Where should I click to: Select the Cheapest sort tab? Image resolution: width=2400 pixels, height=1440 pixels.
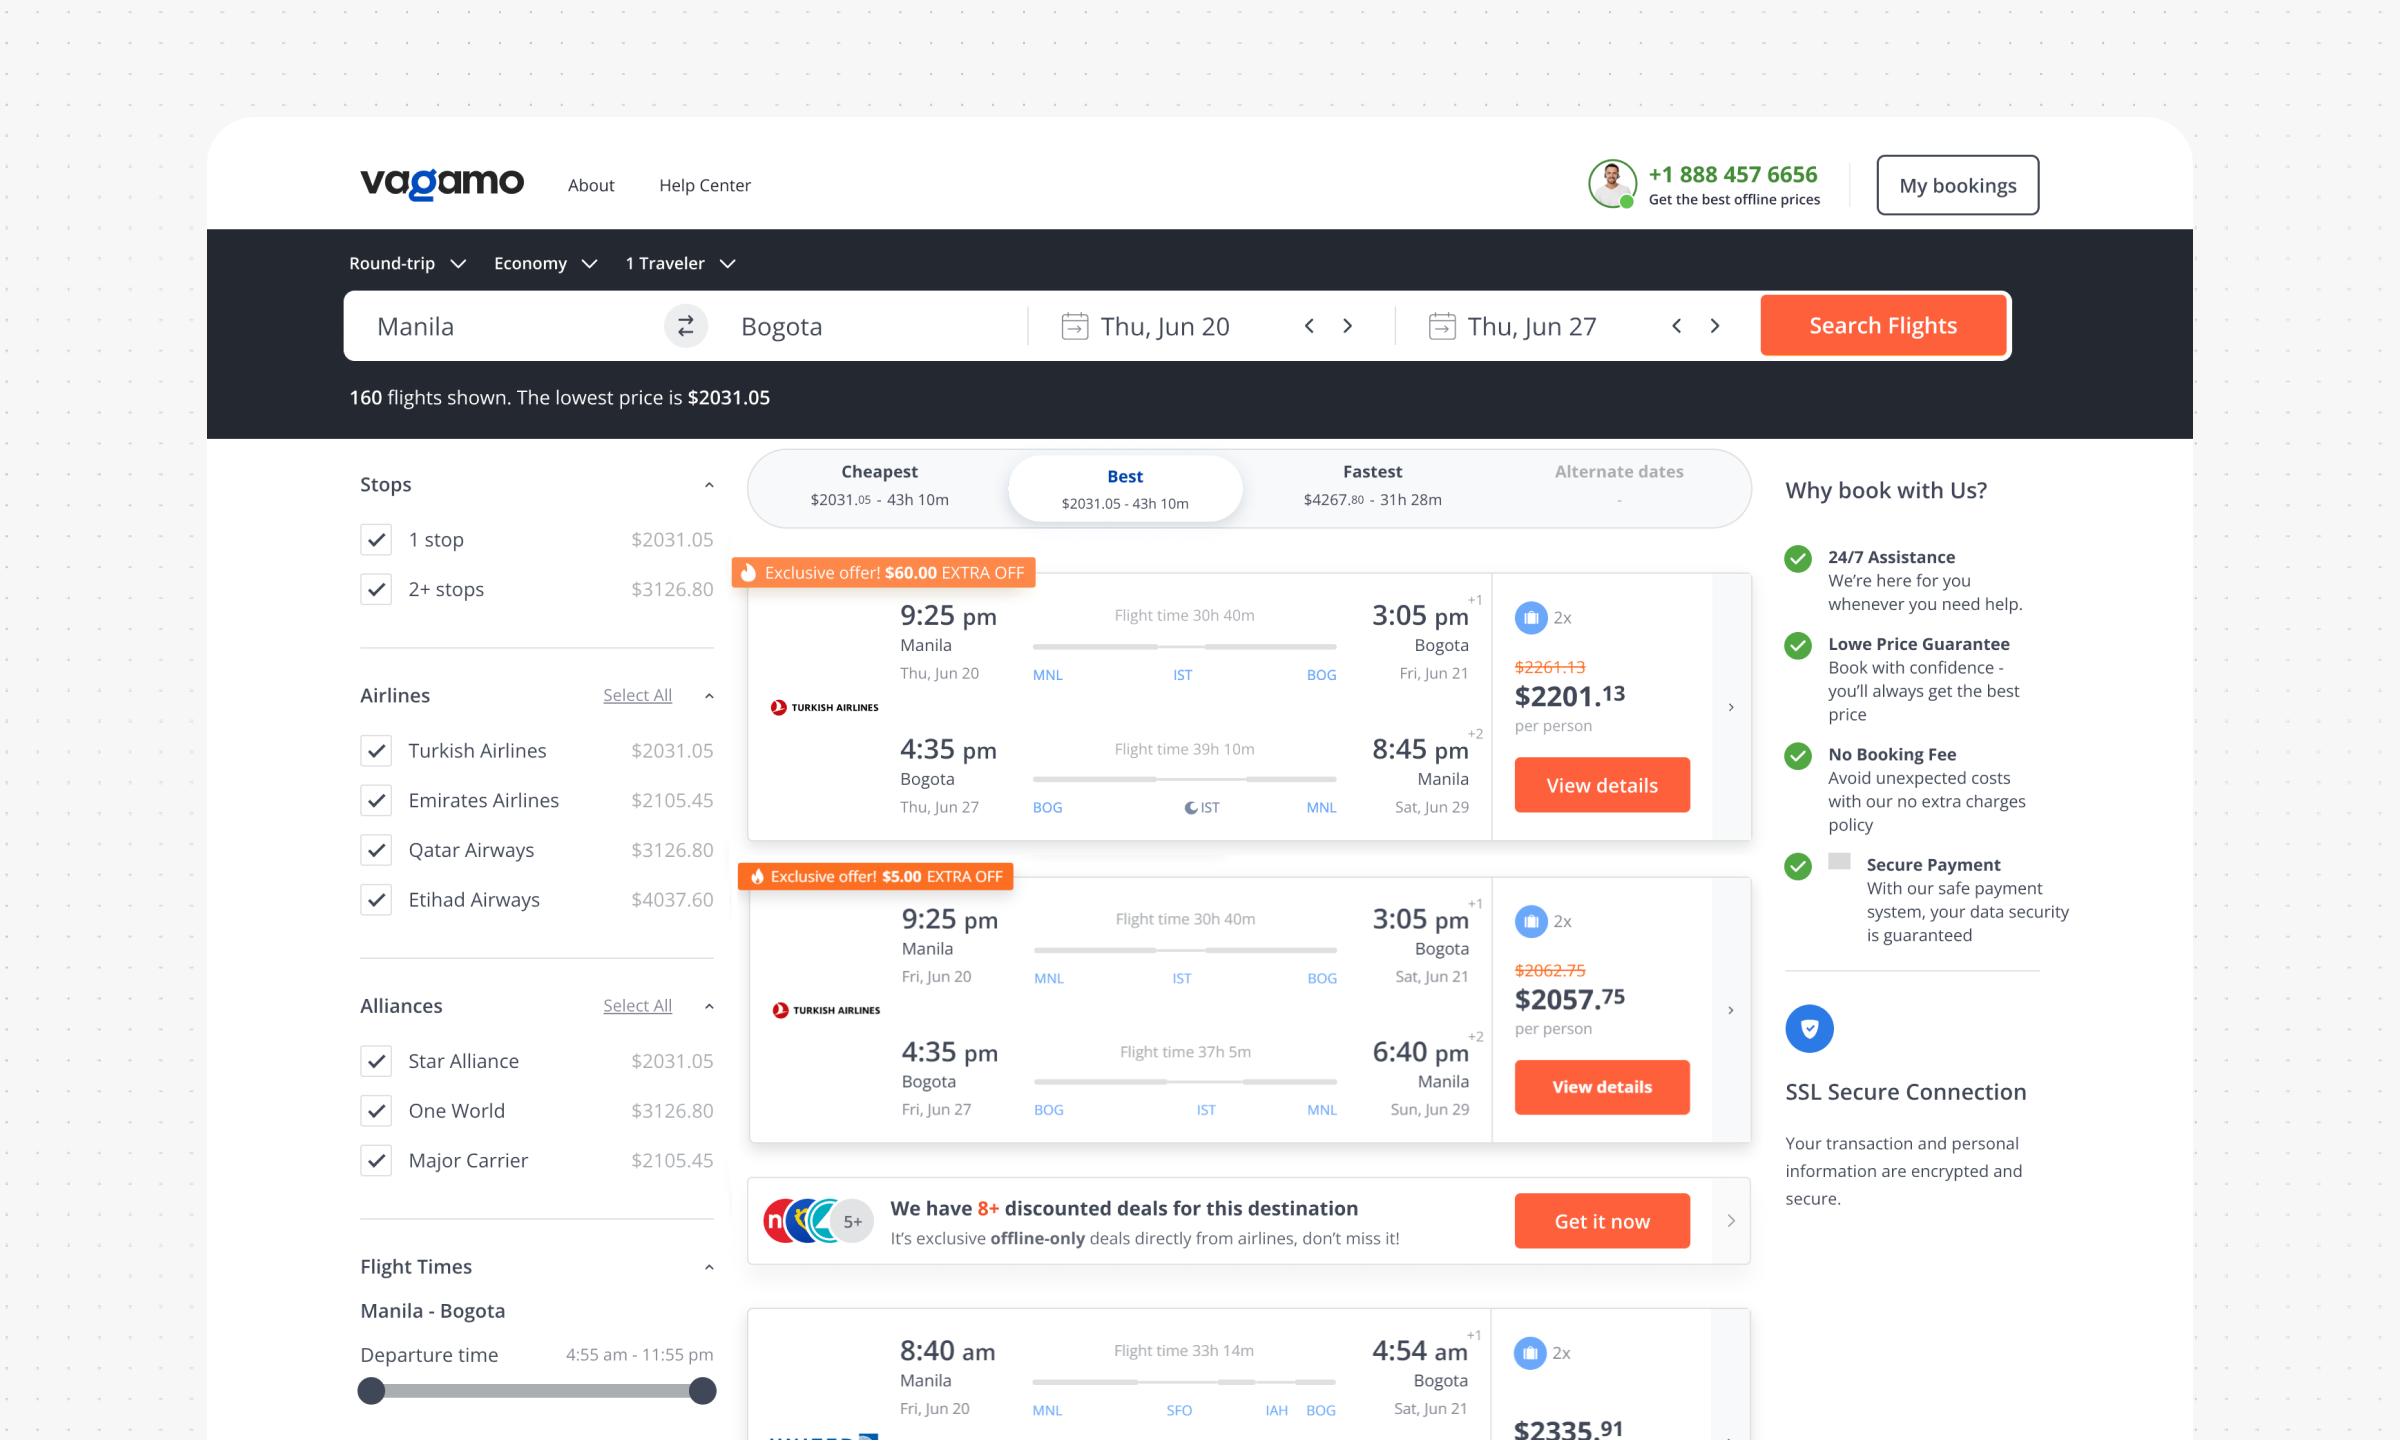[x=879, y=486]
